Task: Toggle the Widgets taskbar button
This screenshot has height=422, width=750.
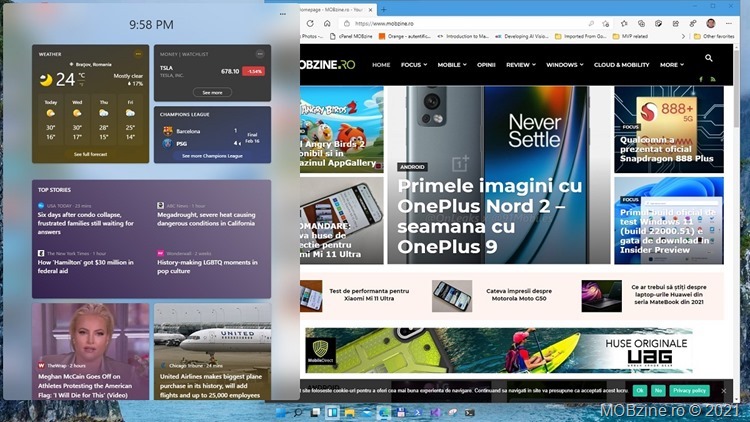Action: pos(332,412)
